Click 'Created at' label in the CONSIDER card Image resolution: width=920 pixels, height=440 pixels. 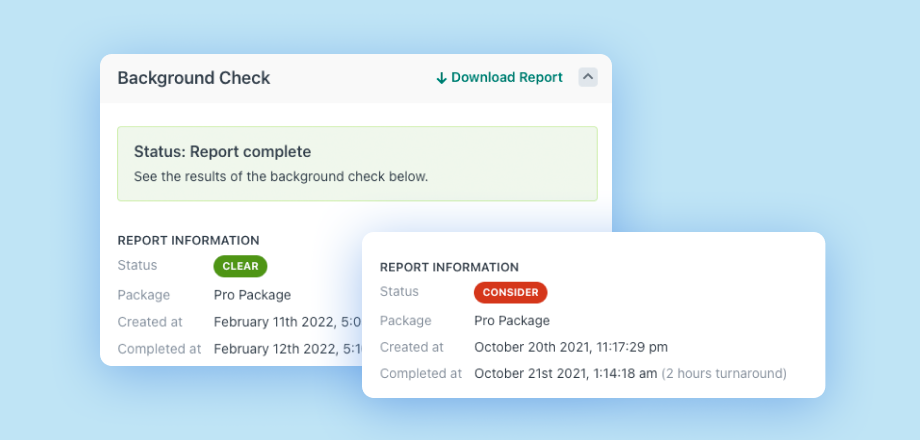click(412, 347)
